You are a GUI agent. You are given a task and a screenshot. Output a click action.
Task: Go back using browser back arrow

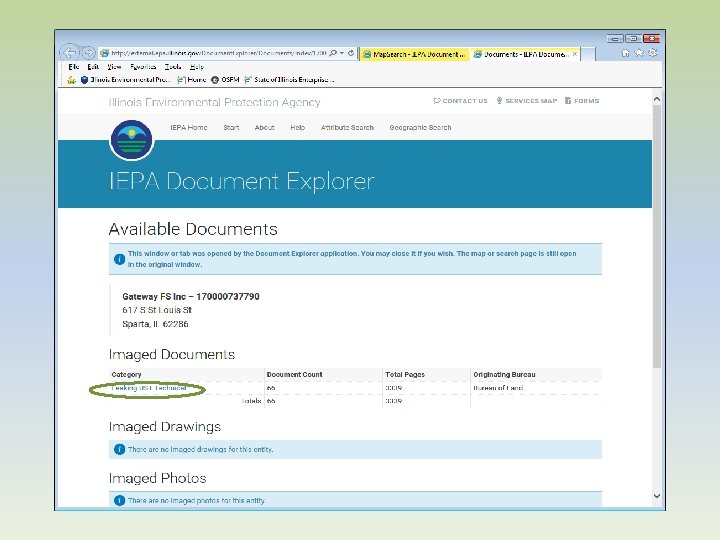point(69,52)
